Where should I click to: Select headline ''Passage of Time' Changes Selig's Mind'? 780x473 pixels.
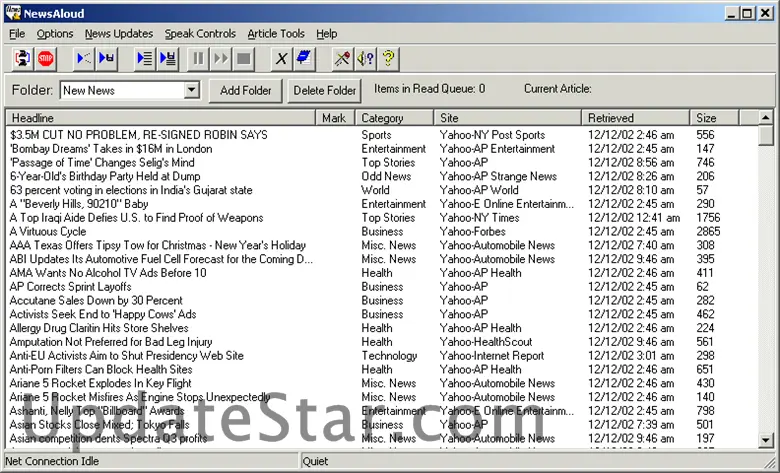(x=102, y=163)
